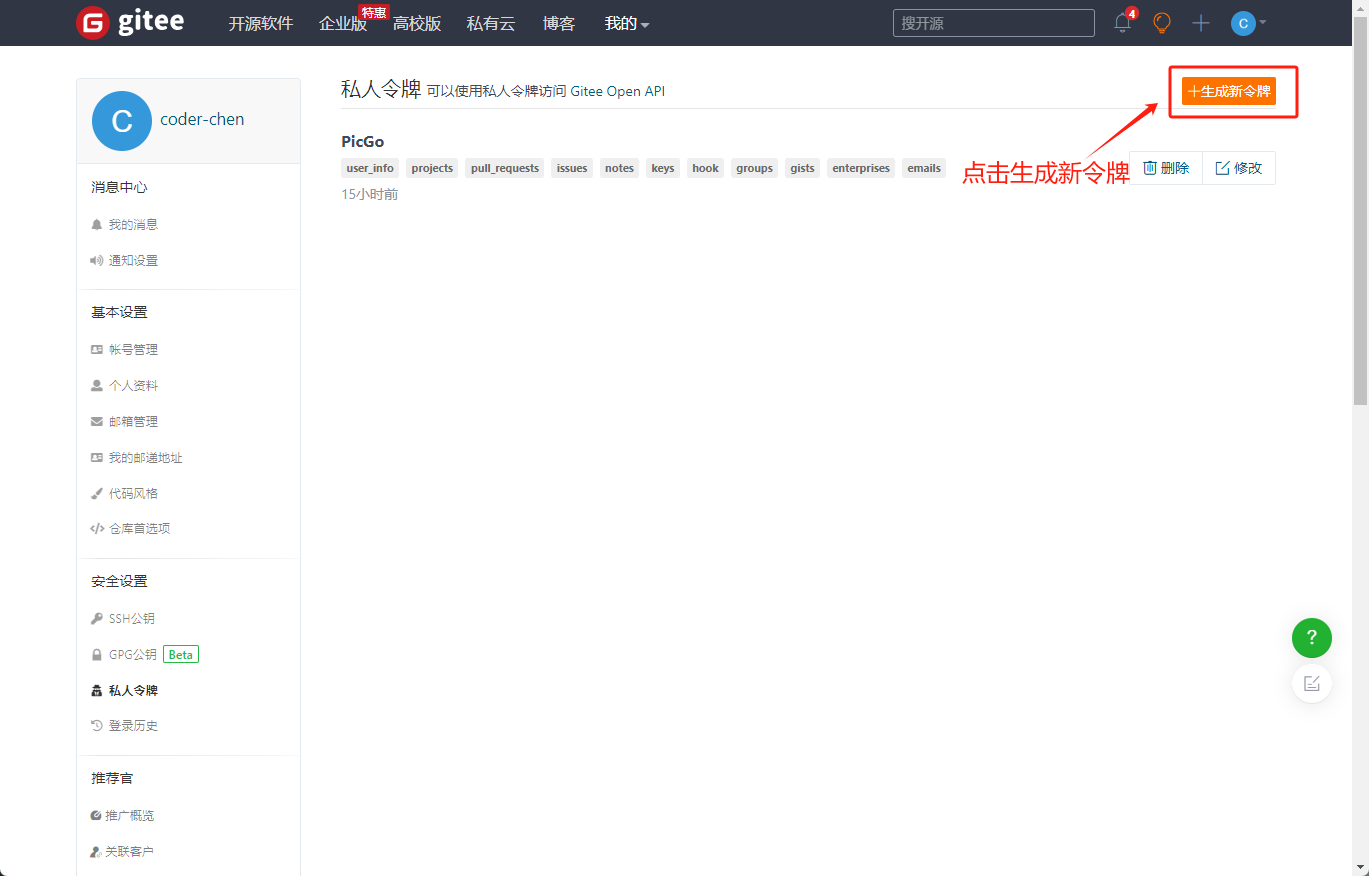1369x876 pixels.
Task: Open 代码风格 settings
Action: coord(133,494)
